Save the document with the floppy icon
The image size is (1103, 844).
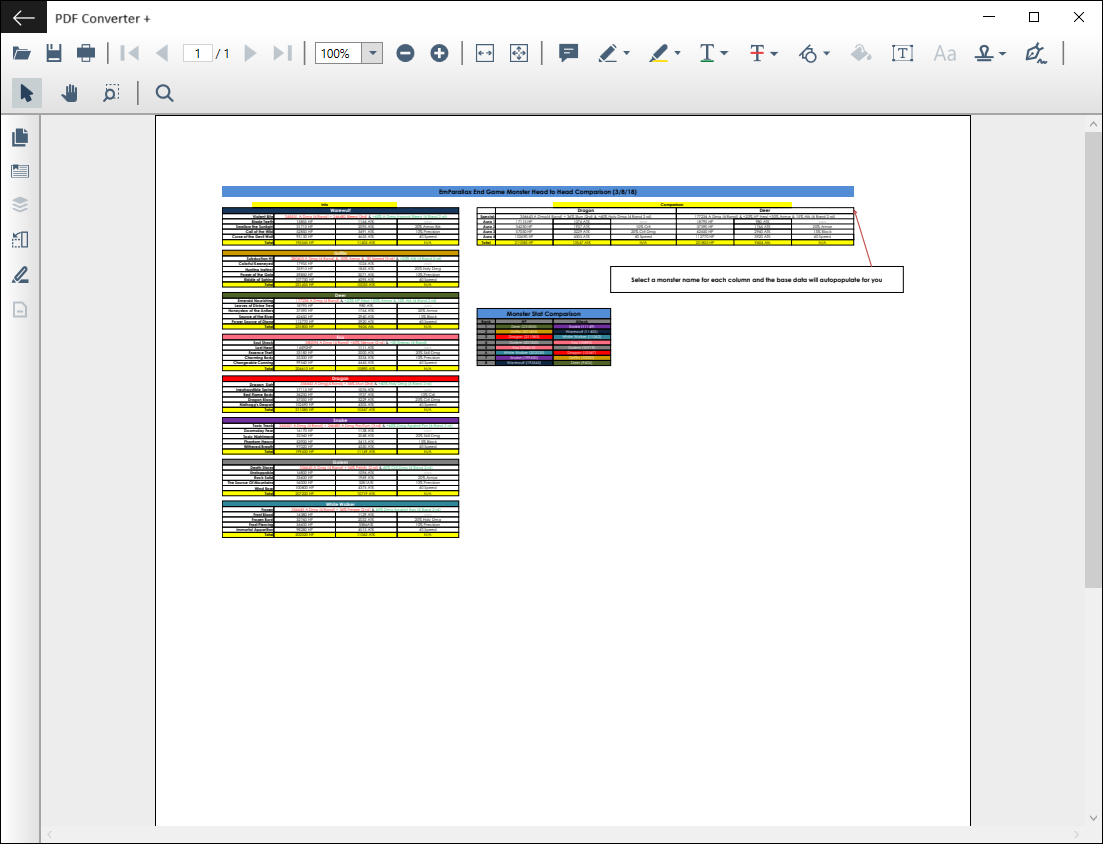pyautogui.click(x=53, y=53)
